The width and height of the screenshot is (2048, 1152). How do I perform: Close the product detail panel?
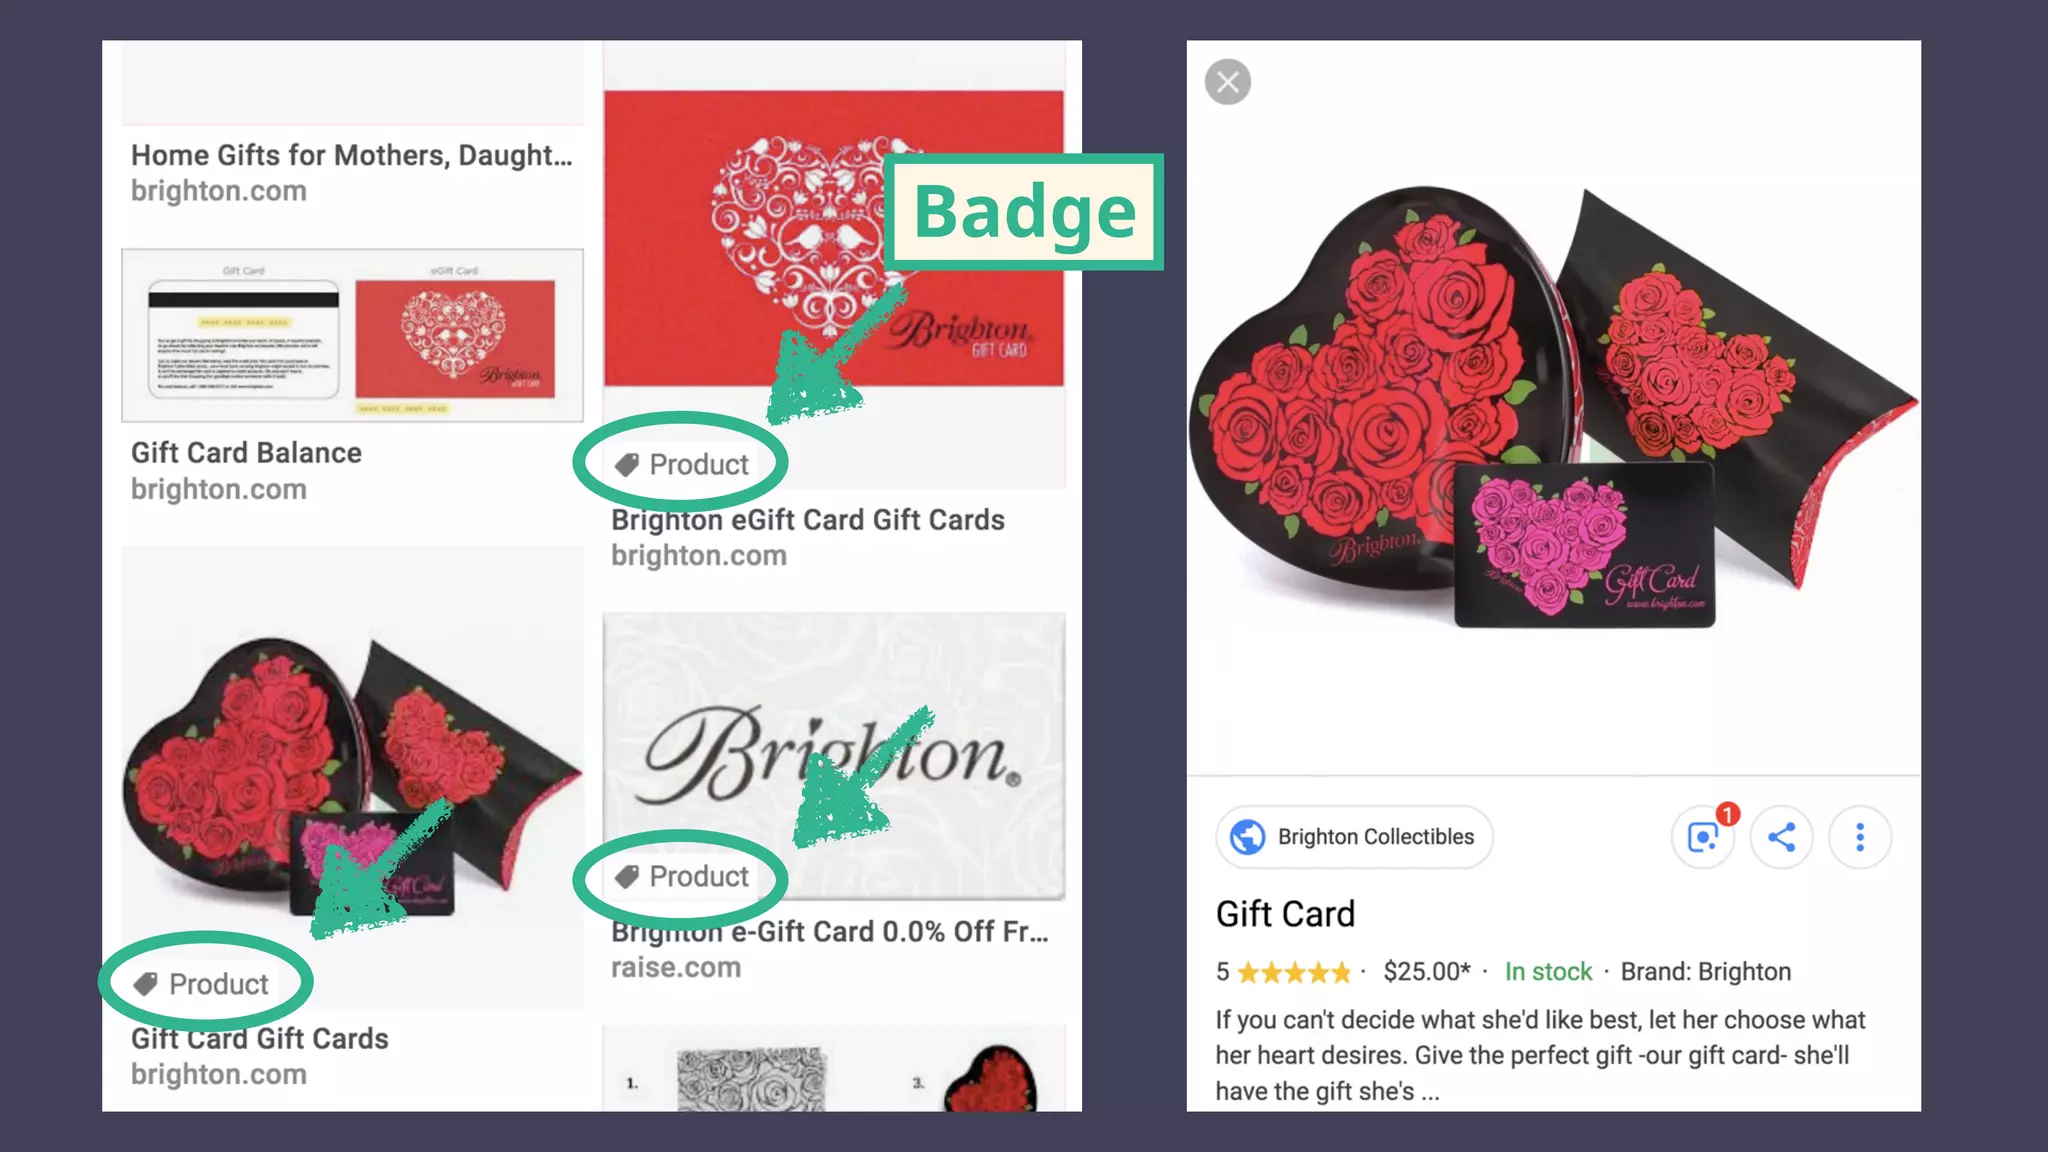click(1228, 82)
